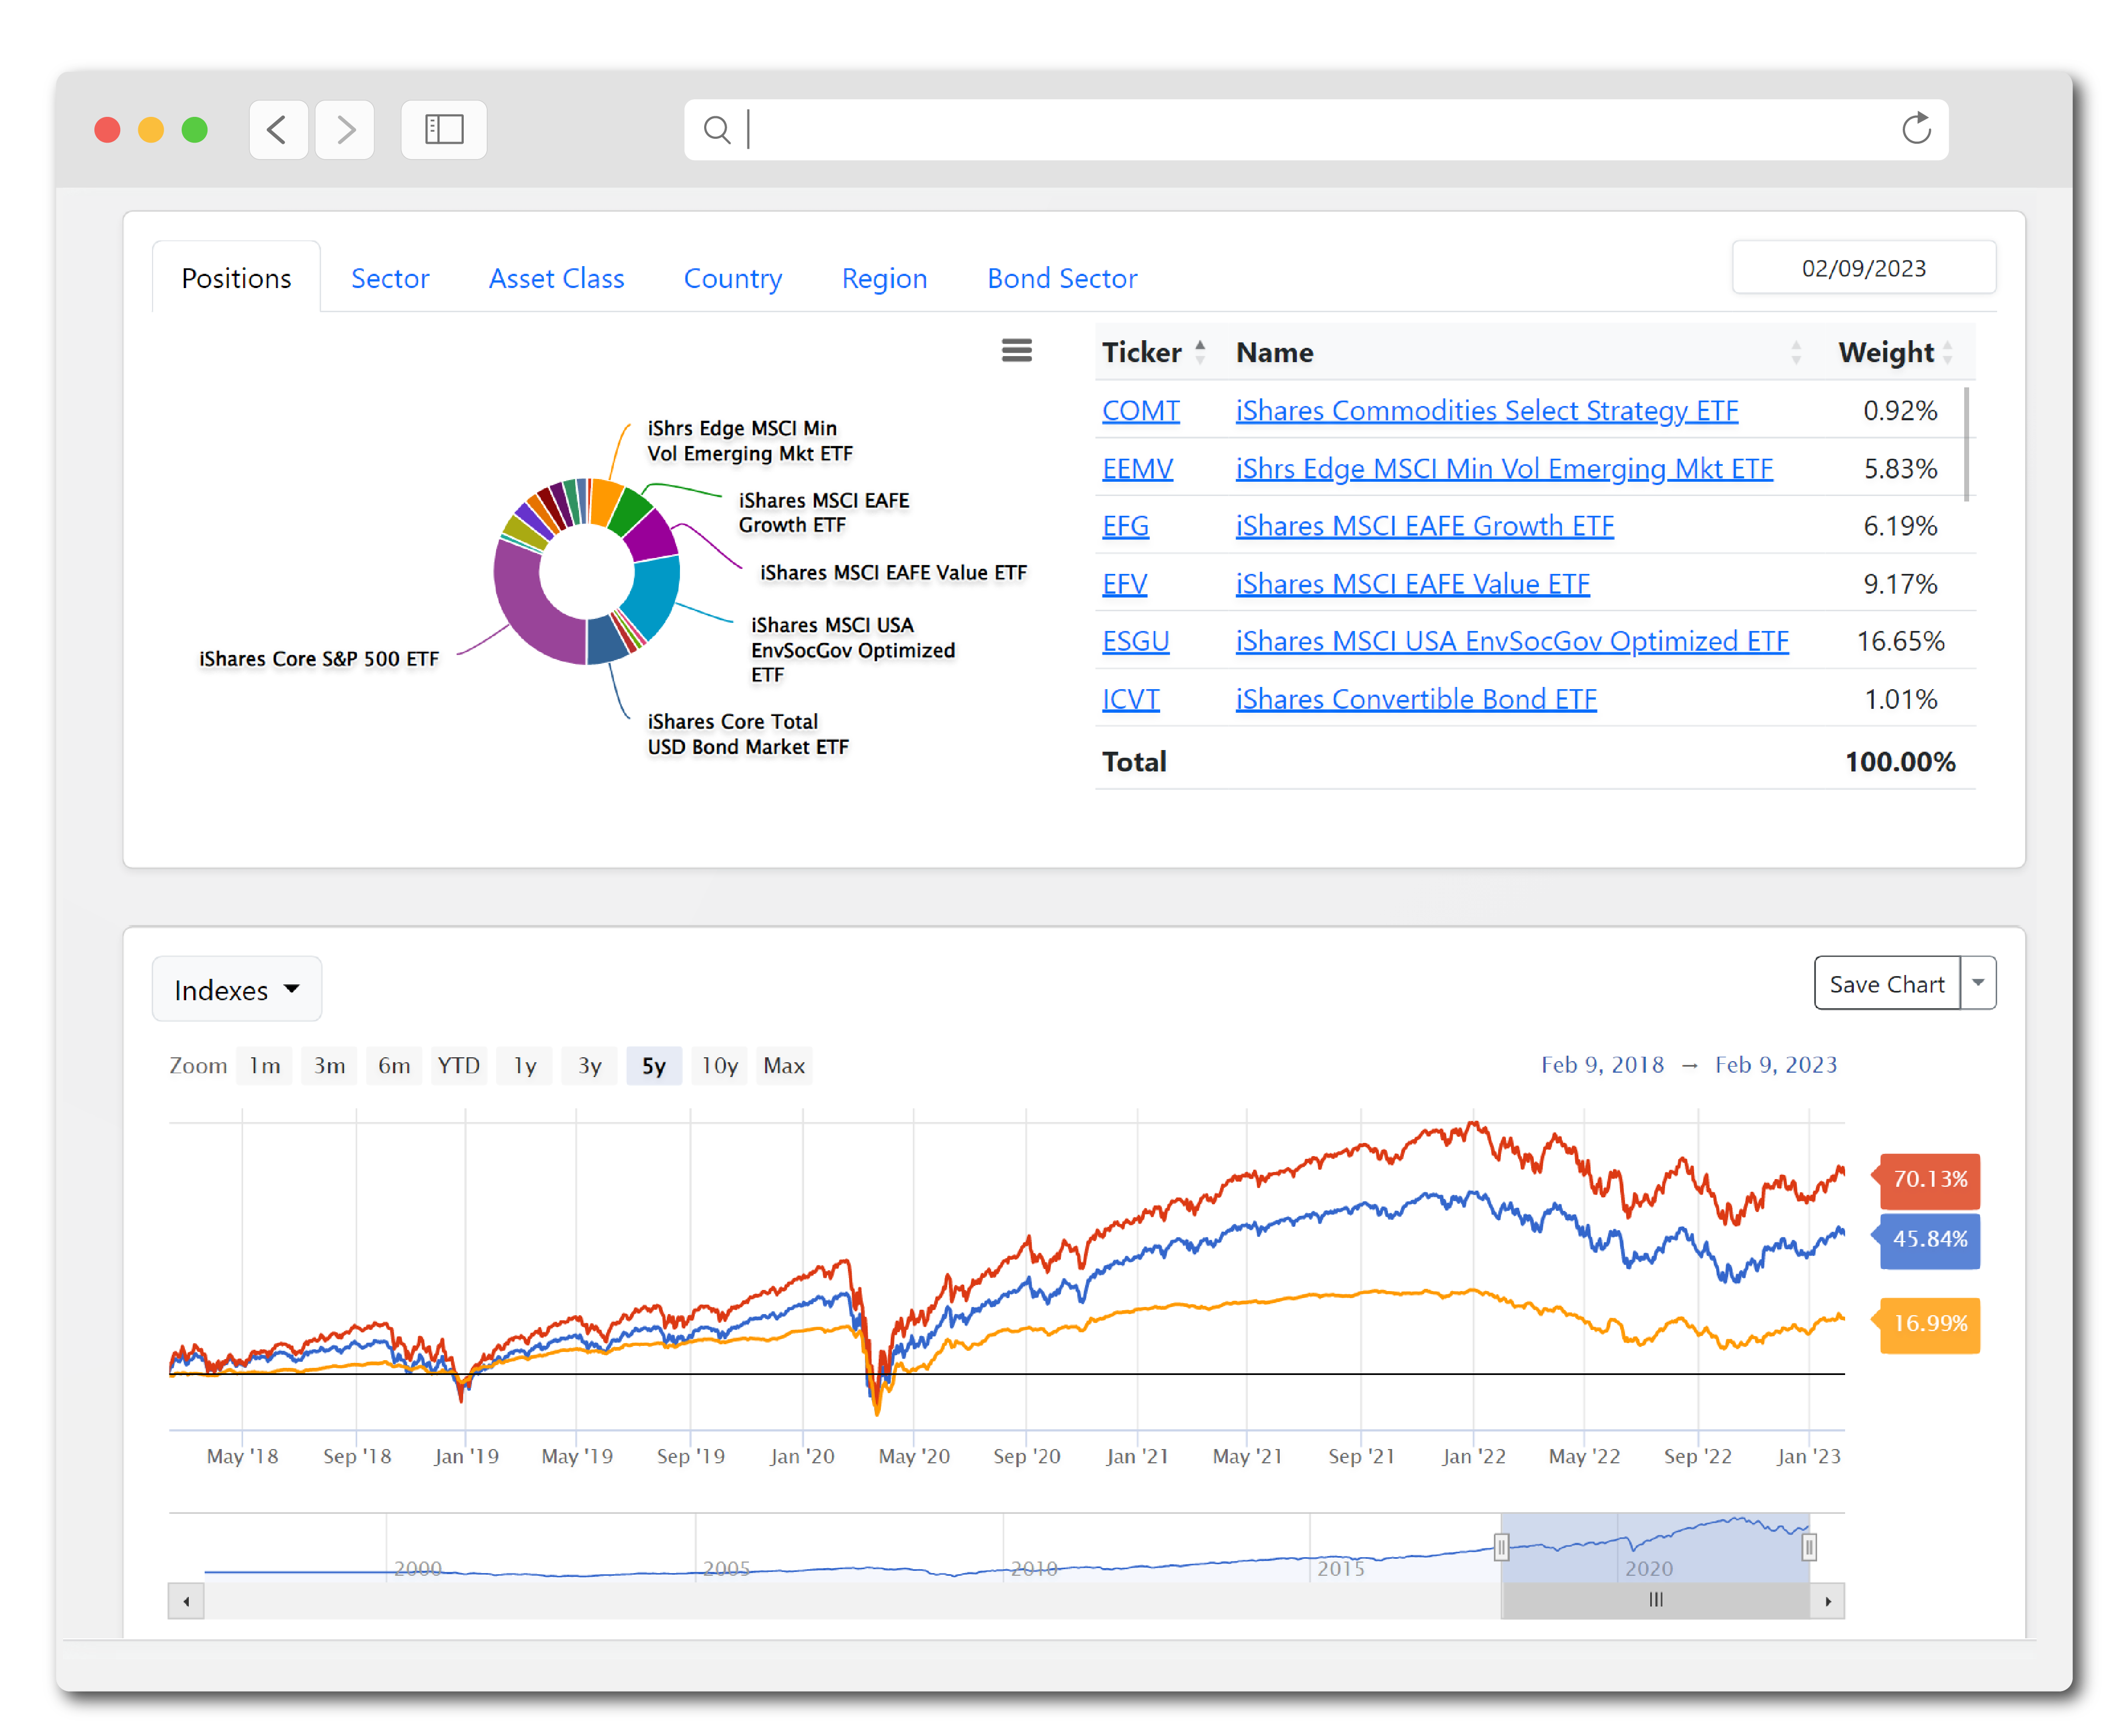
Task: Set chart zoom to 1y
Action: point(524,1065)
